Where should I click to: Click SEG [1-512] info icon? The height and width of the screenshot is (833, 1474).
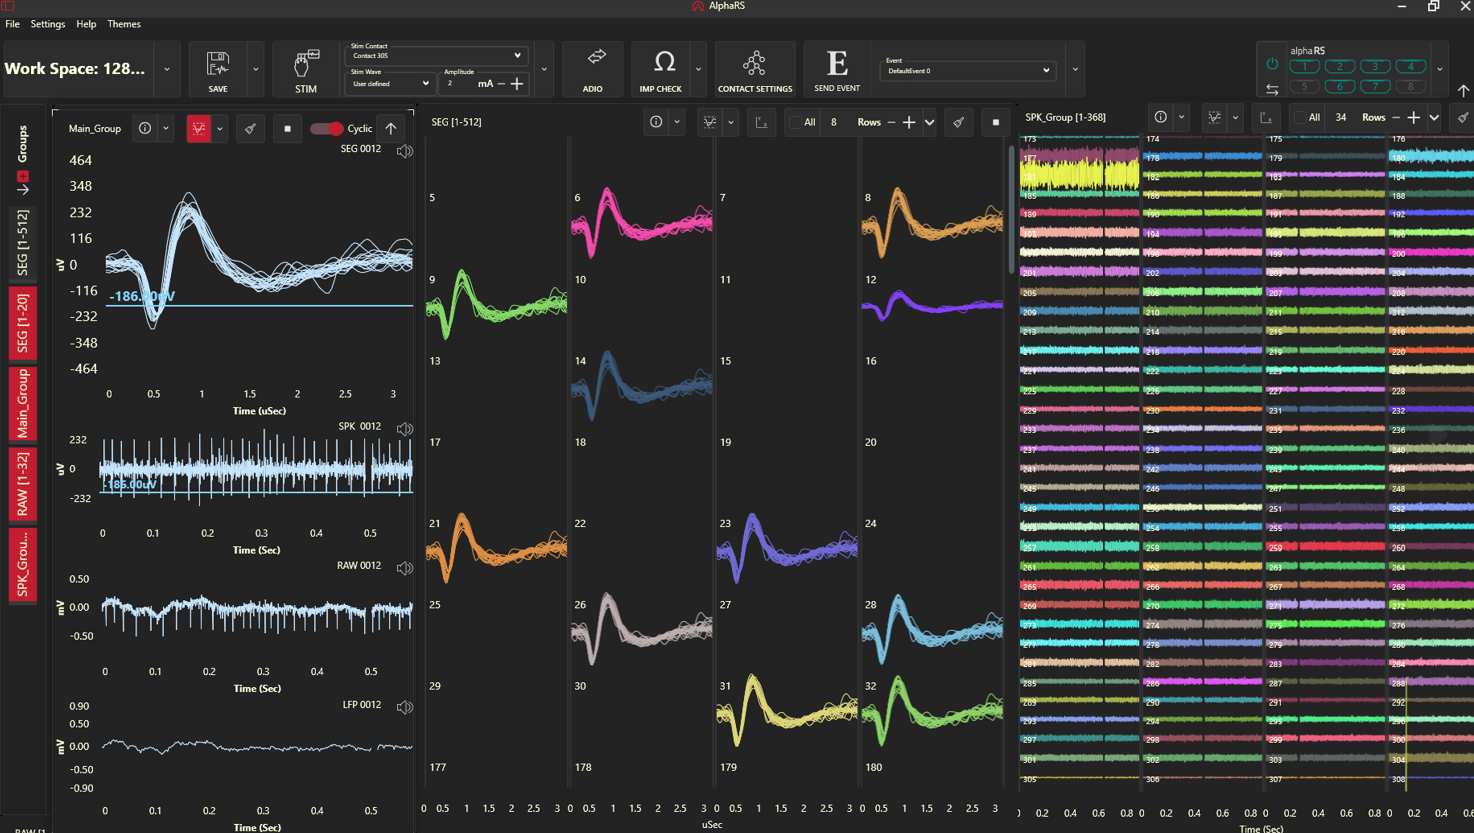point(656,122)
